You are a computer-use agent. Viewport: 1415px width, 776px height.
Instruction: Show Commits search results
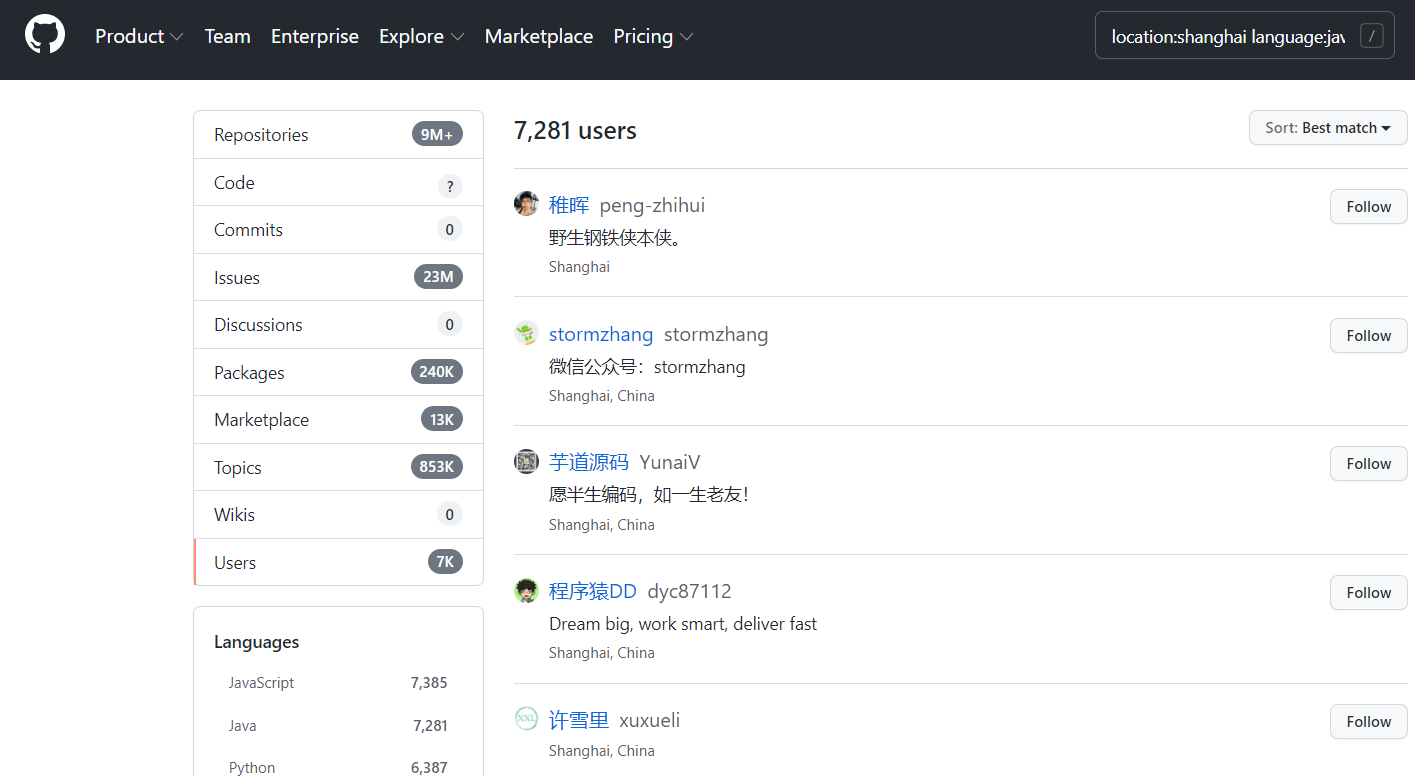click(x=338, y=230)
